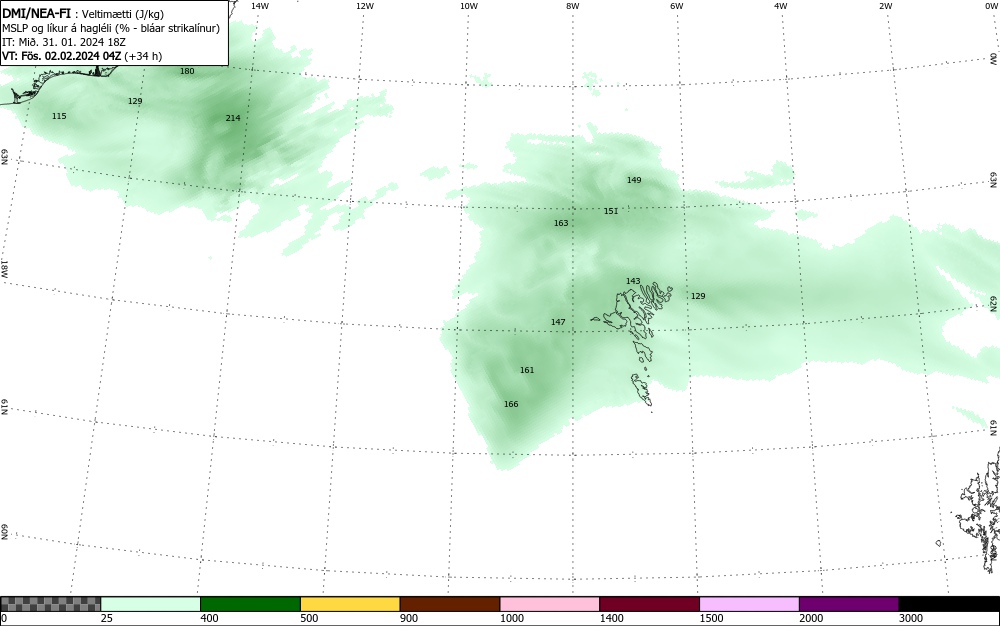Click the light purple 1500–2000 legend swatch

point(749,604)
